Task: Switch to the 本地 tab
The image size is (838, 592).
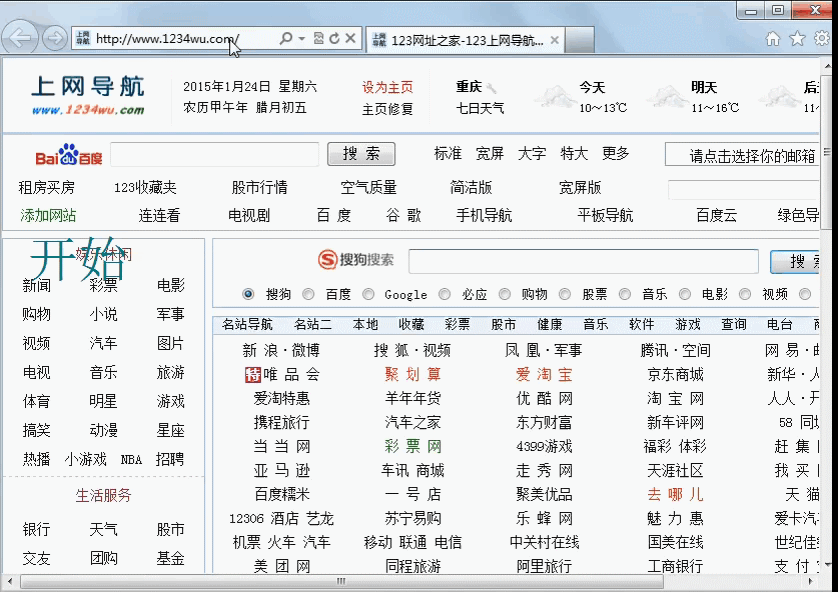Action: 366,324
